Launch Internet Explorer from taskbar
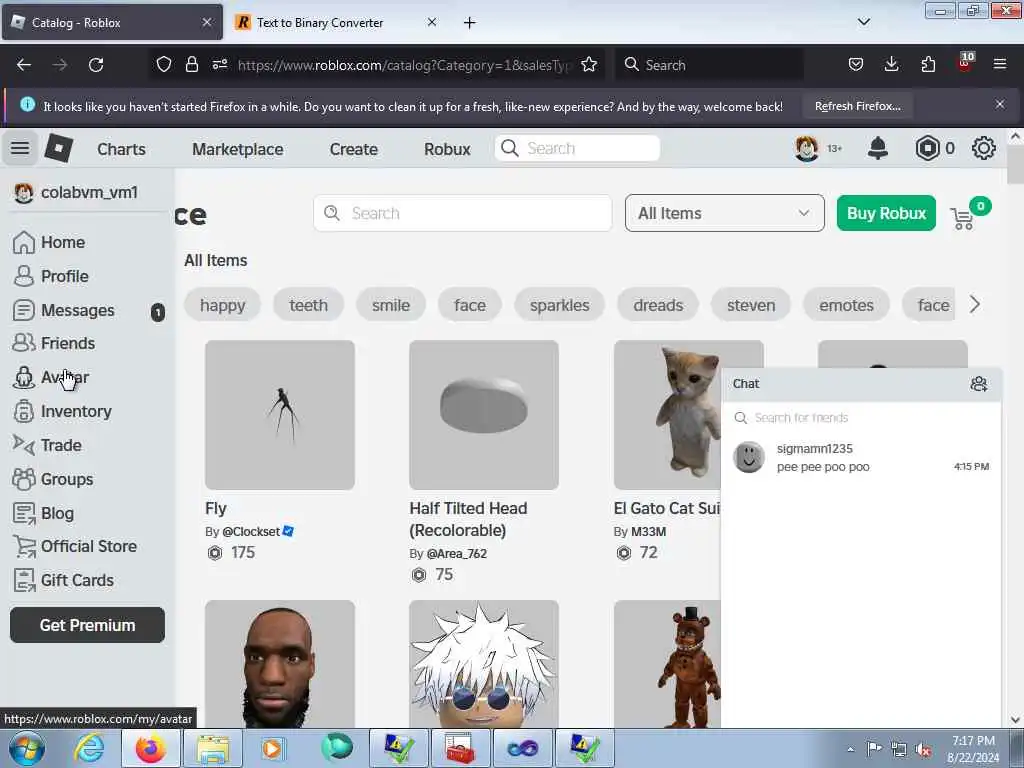The height and width of the screenshot is (768, 1024). (89, 748)
